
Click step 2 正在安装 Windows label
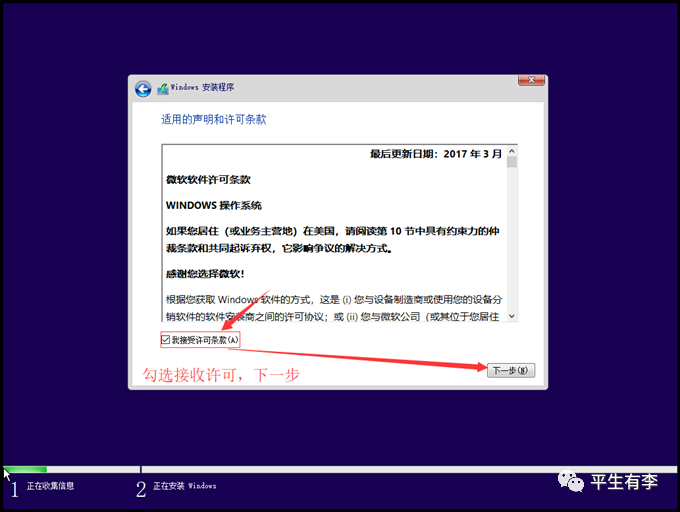(185, 486)
